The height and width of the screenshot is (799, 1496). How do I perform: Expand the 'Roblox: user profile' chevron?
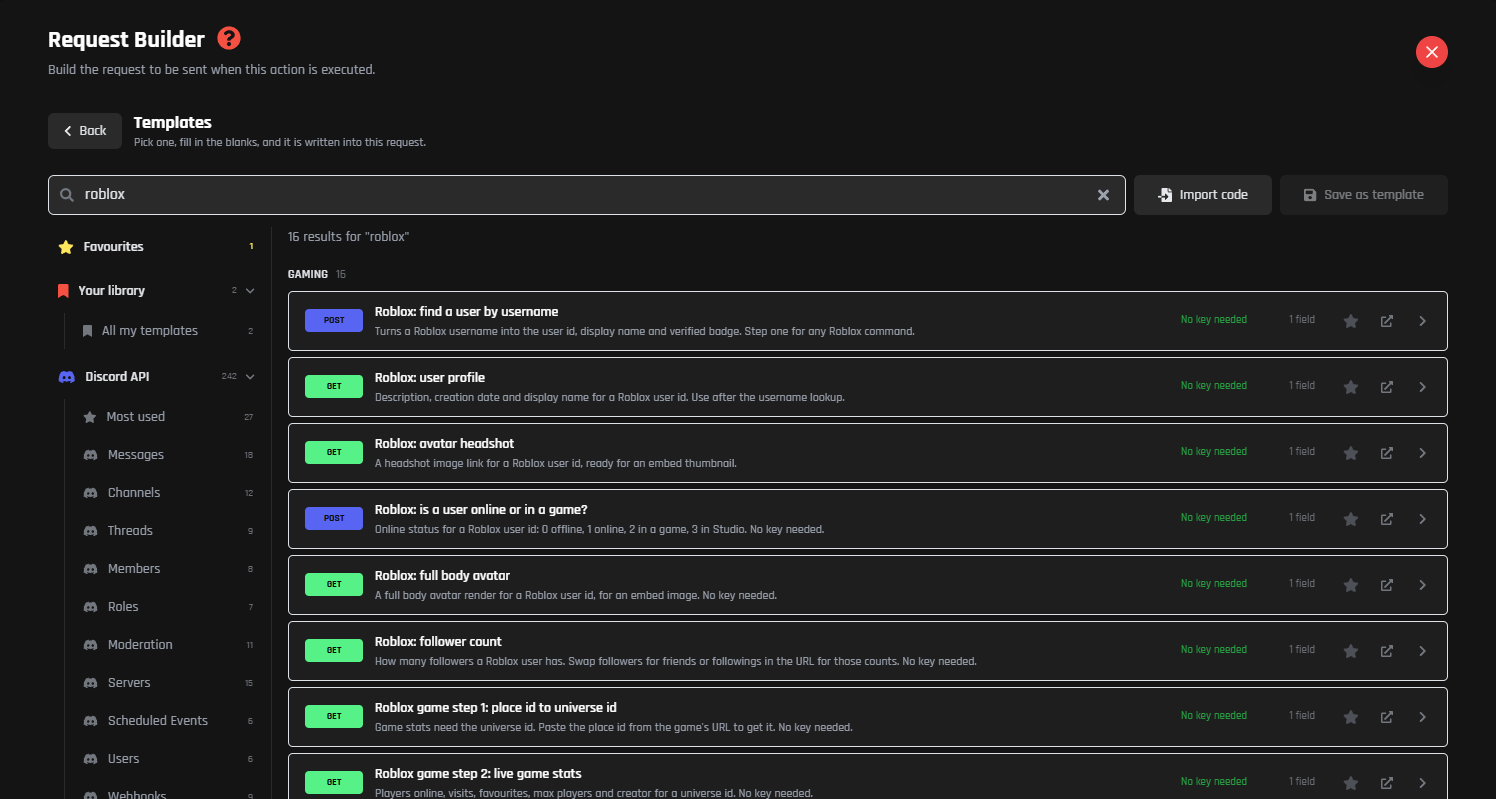[1423, 387]
